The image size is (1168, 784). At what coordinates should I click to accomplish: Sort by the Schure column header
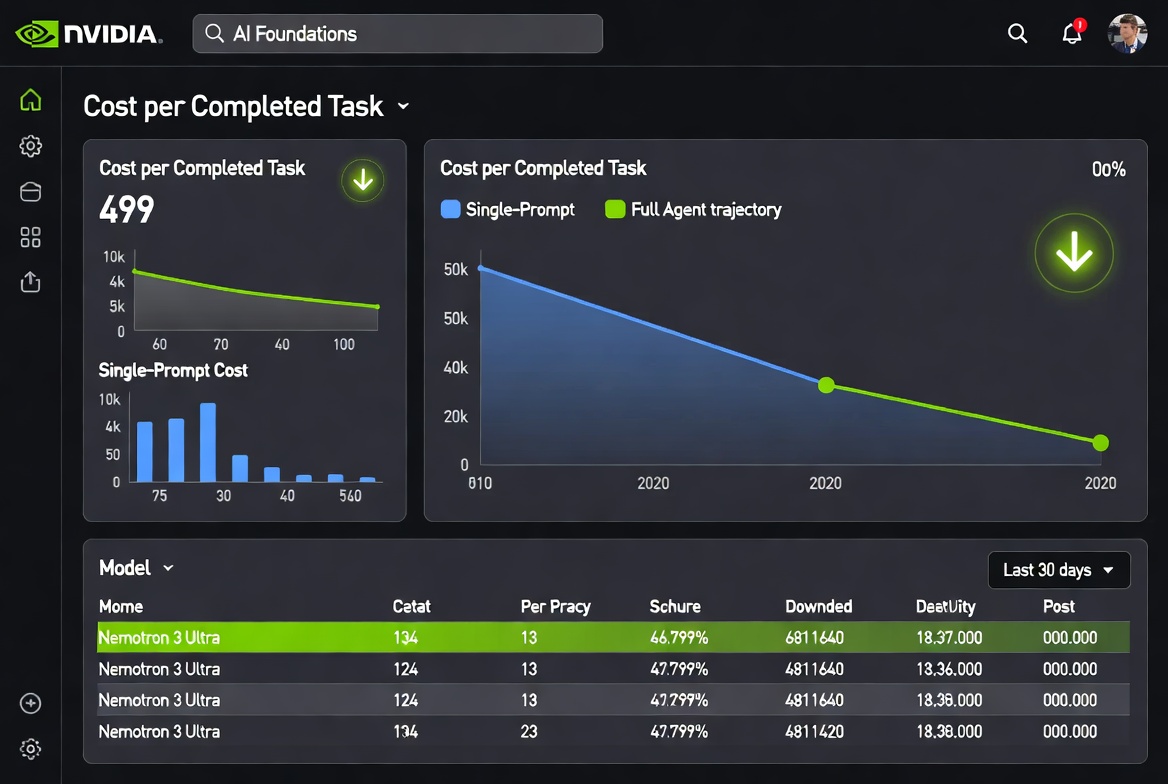tap(675, 607)
